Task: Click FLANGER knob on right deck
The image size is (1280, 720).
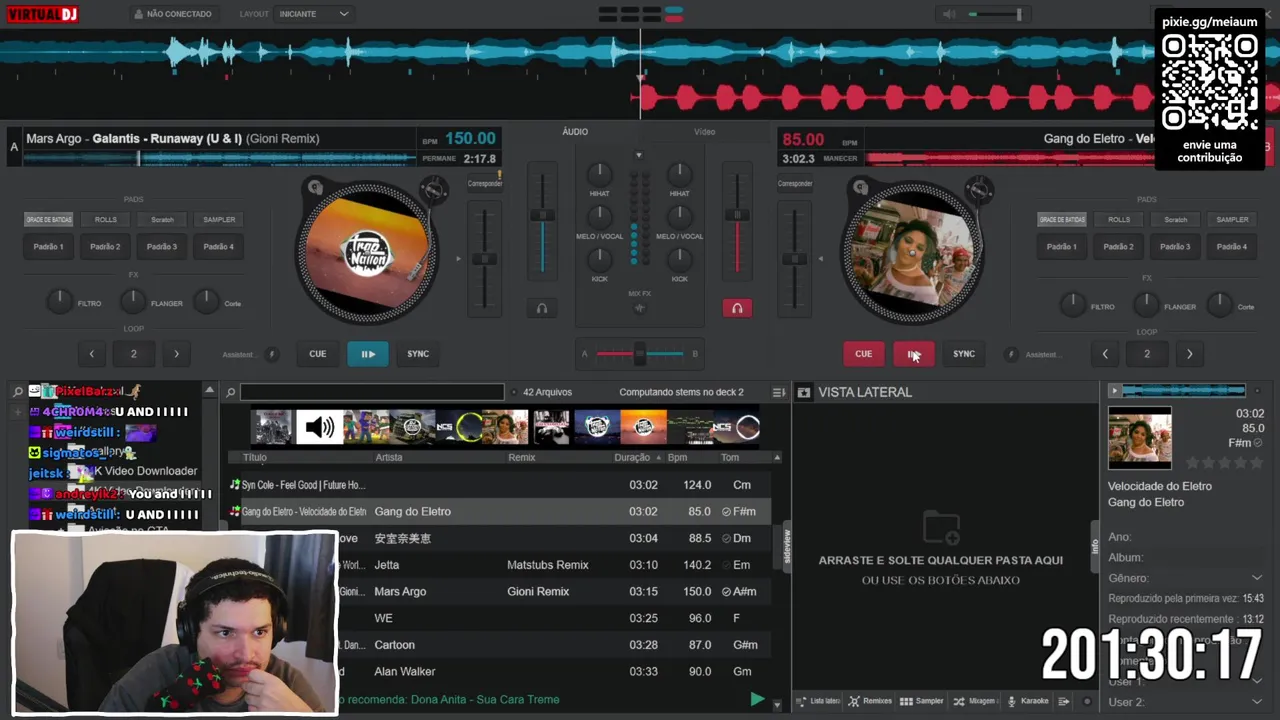Action: coord(1146,304)
